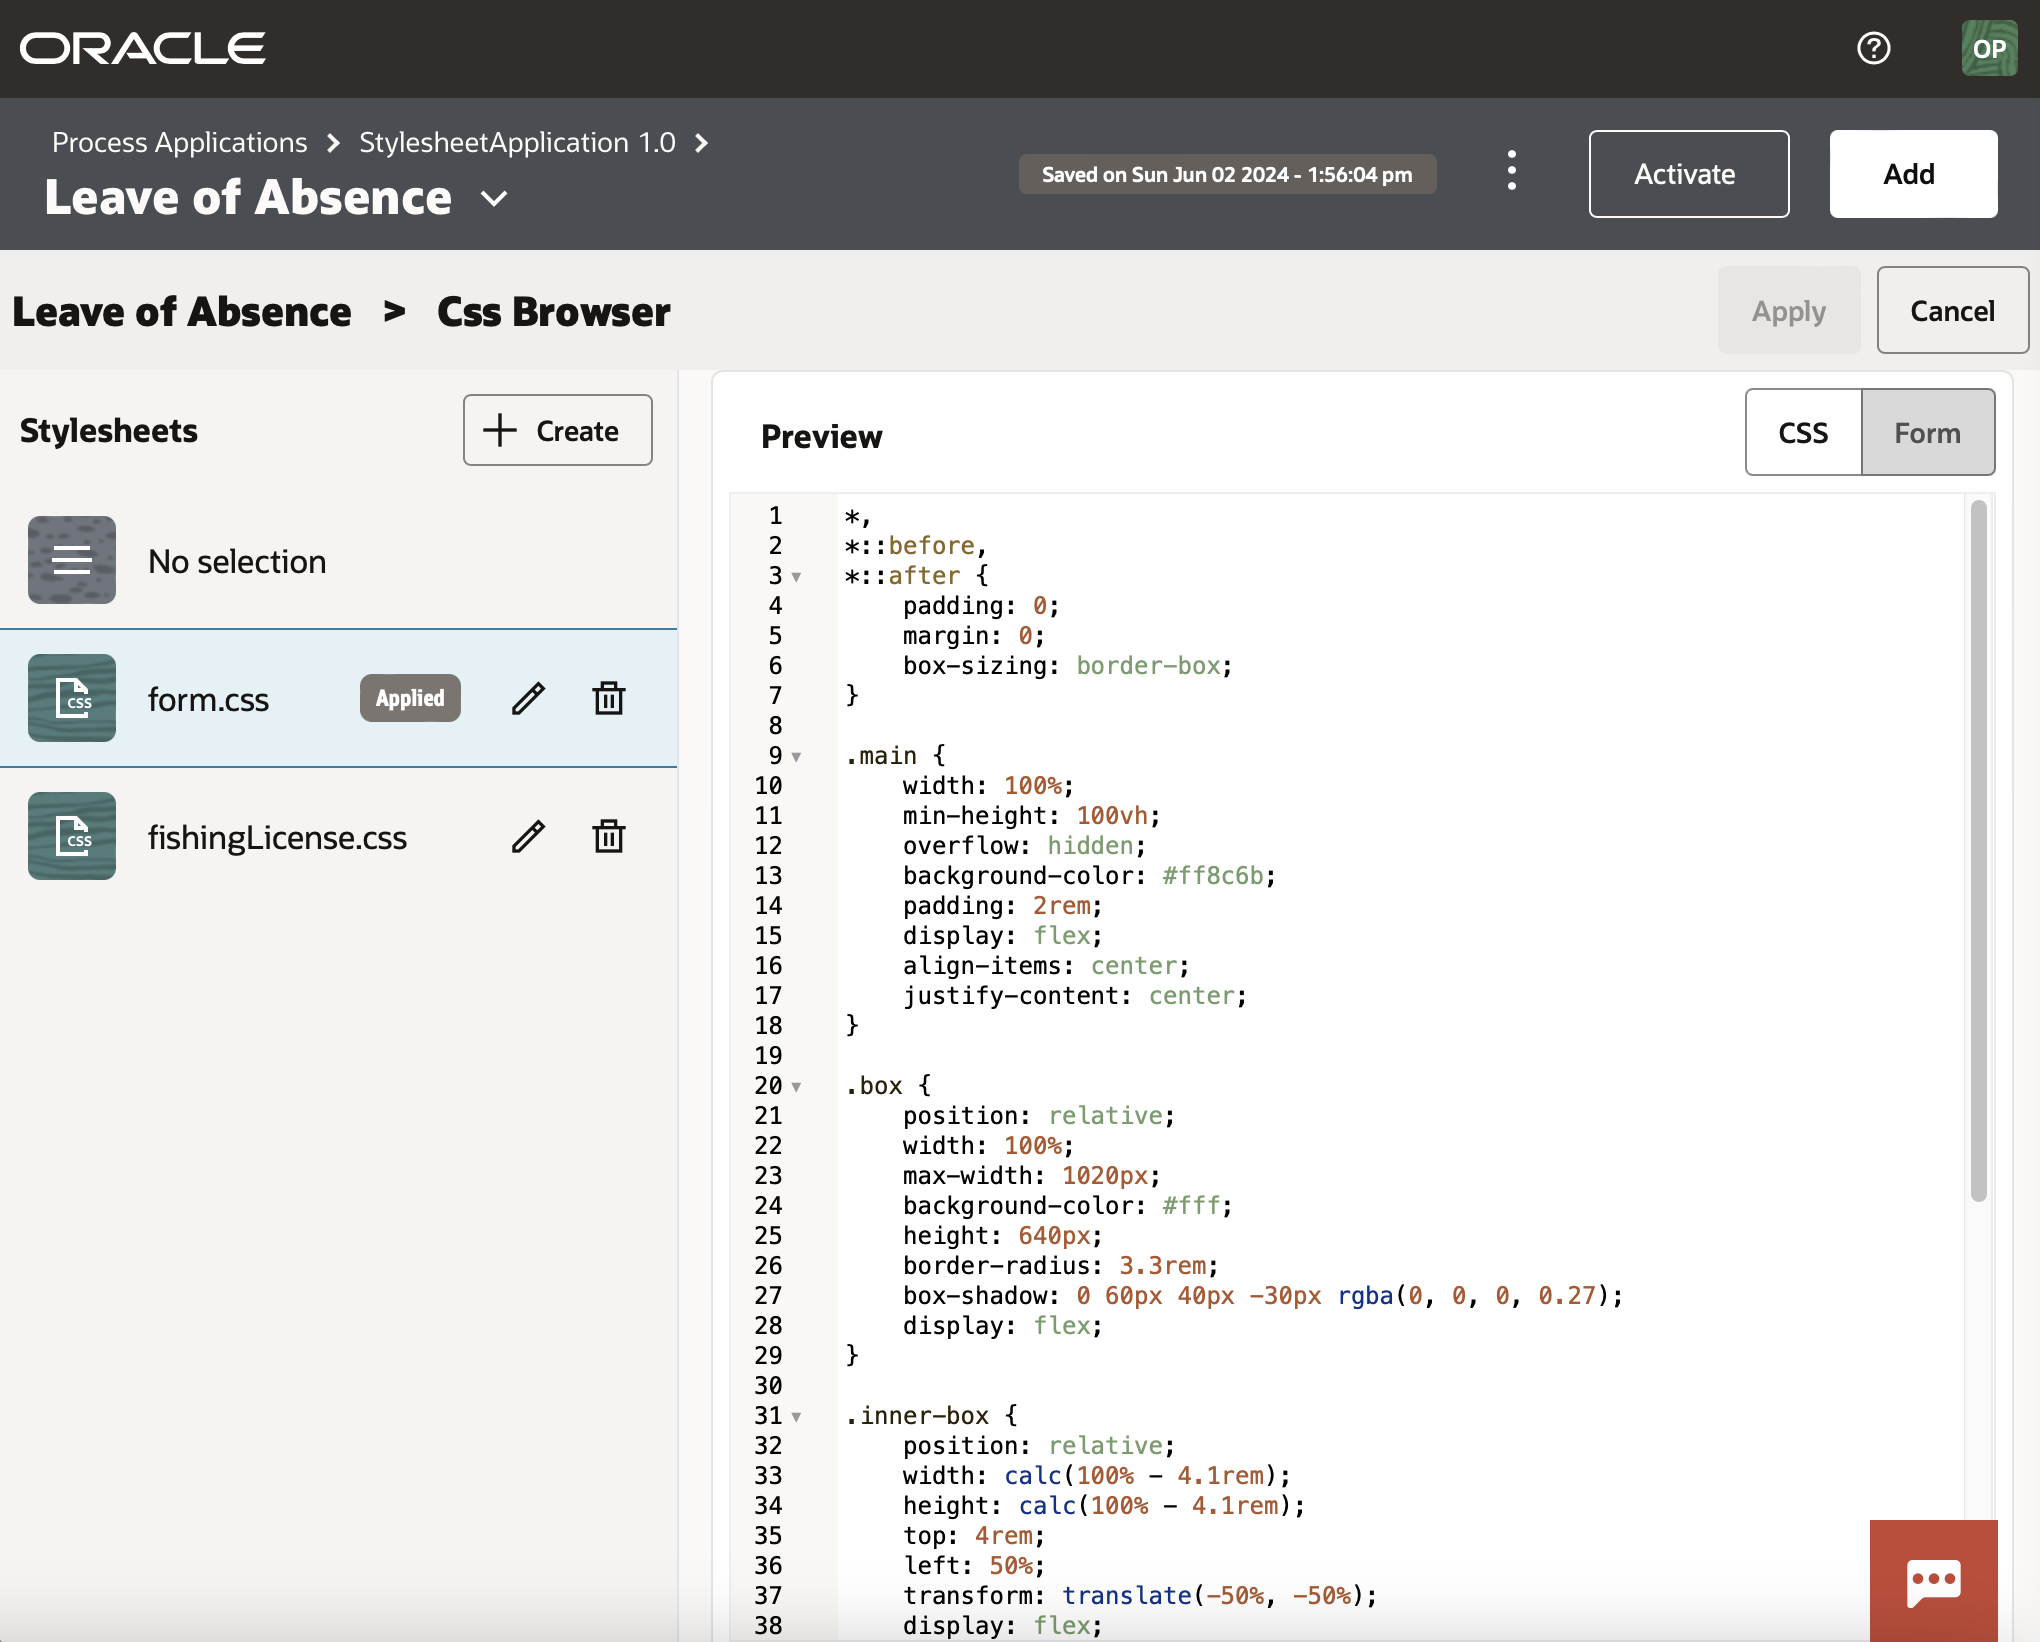Image resolution: width=2040 pixels, height=1642 pixels.
Task: Collapse the .inner-box rule fold arrow
Action: click(x=797, y=1417)
